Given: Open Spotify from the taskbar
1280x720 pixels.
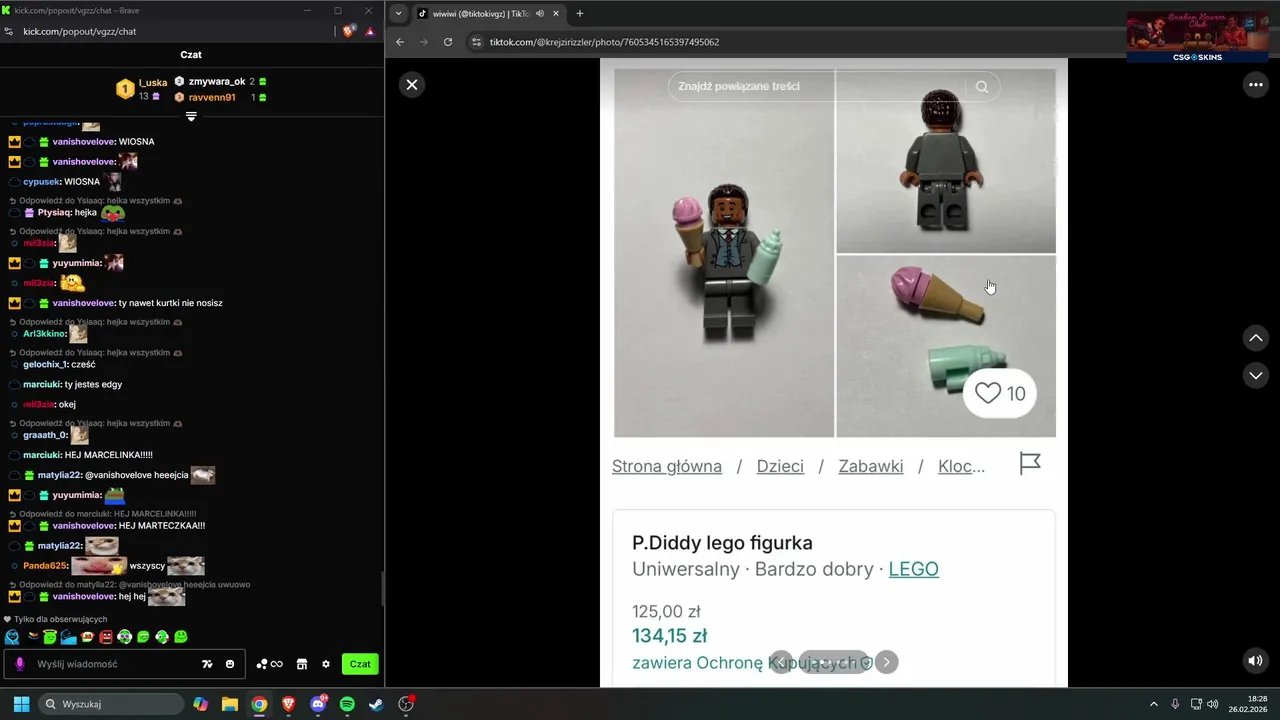Looking at the screenshot, I should click(x=347, y=704).
